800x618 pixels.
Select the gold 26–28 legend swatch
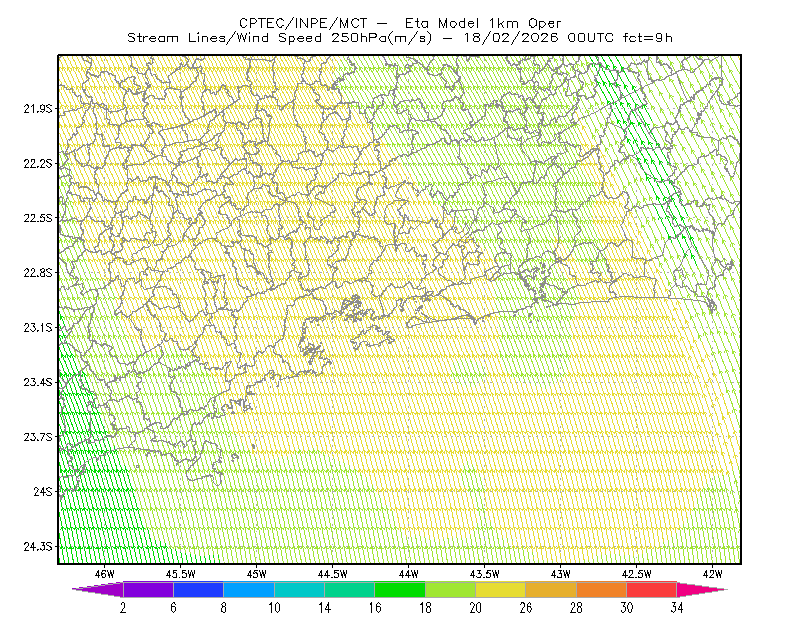(551, 589)
